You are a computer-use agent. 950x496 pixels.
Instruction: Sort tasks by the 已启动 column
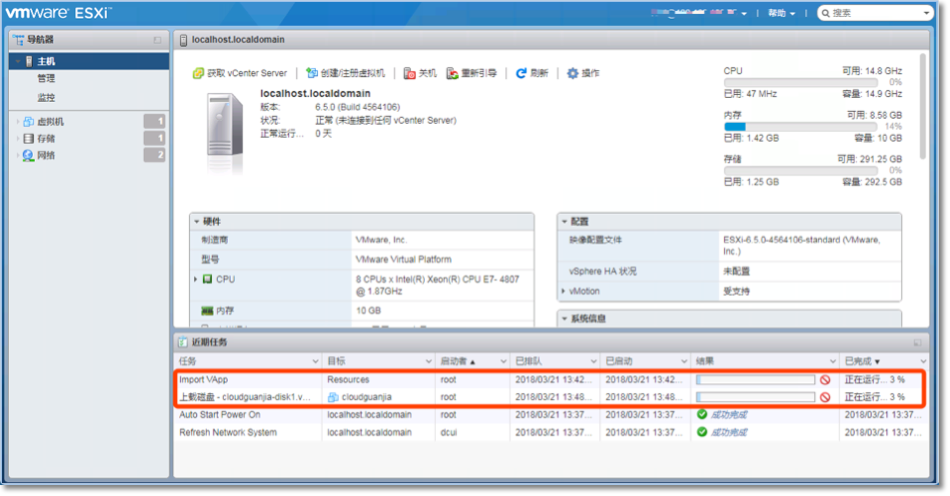click(619, 362)
